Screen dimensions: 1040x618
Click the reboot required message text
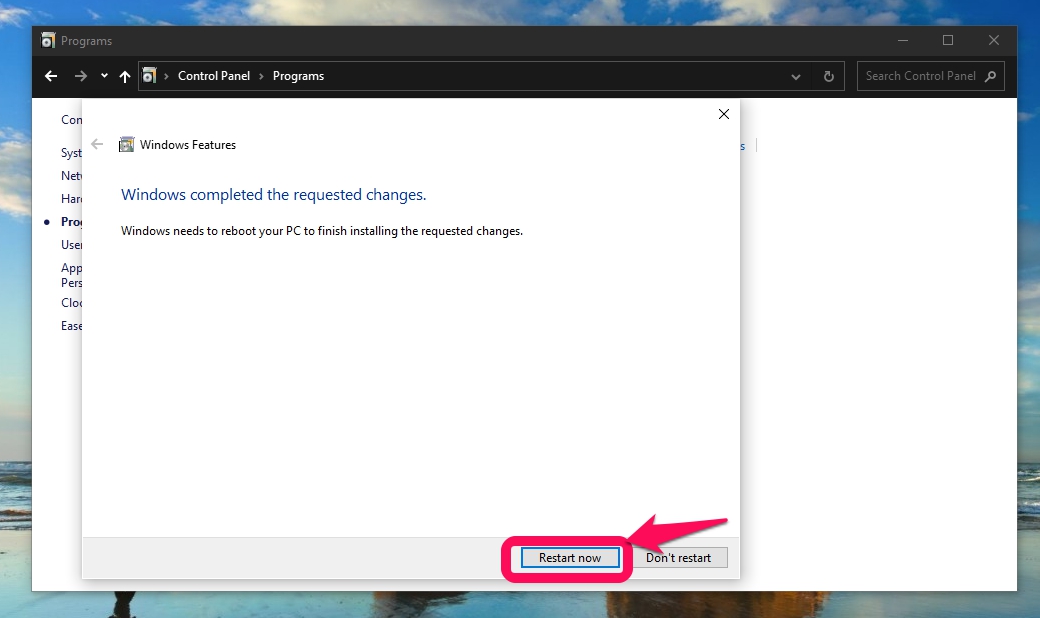pyautogui.click(x=322, y=231)
